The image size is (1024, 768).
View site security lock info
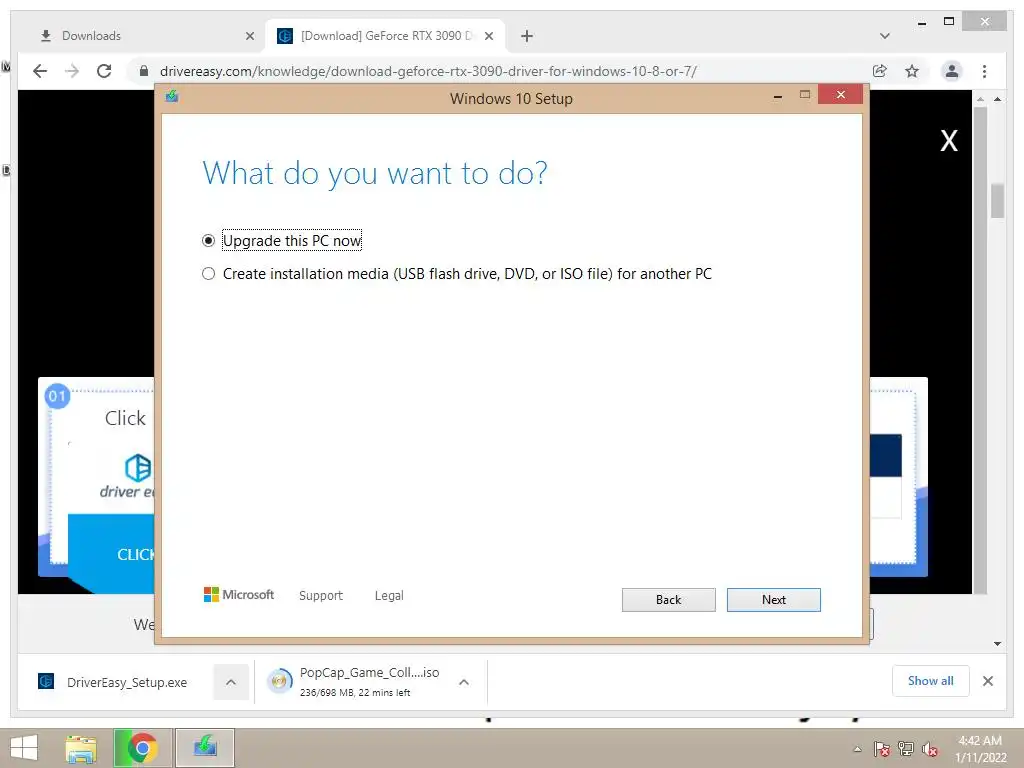144,71
